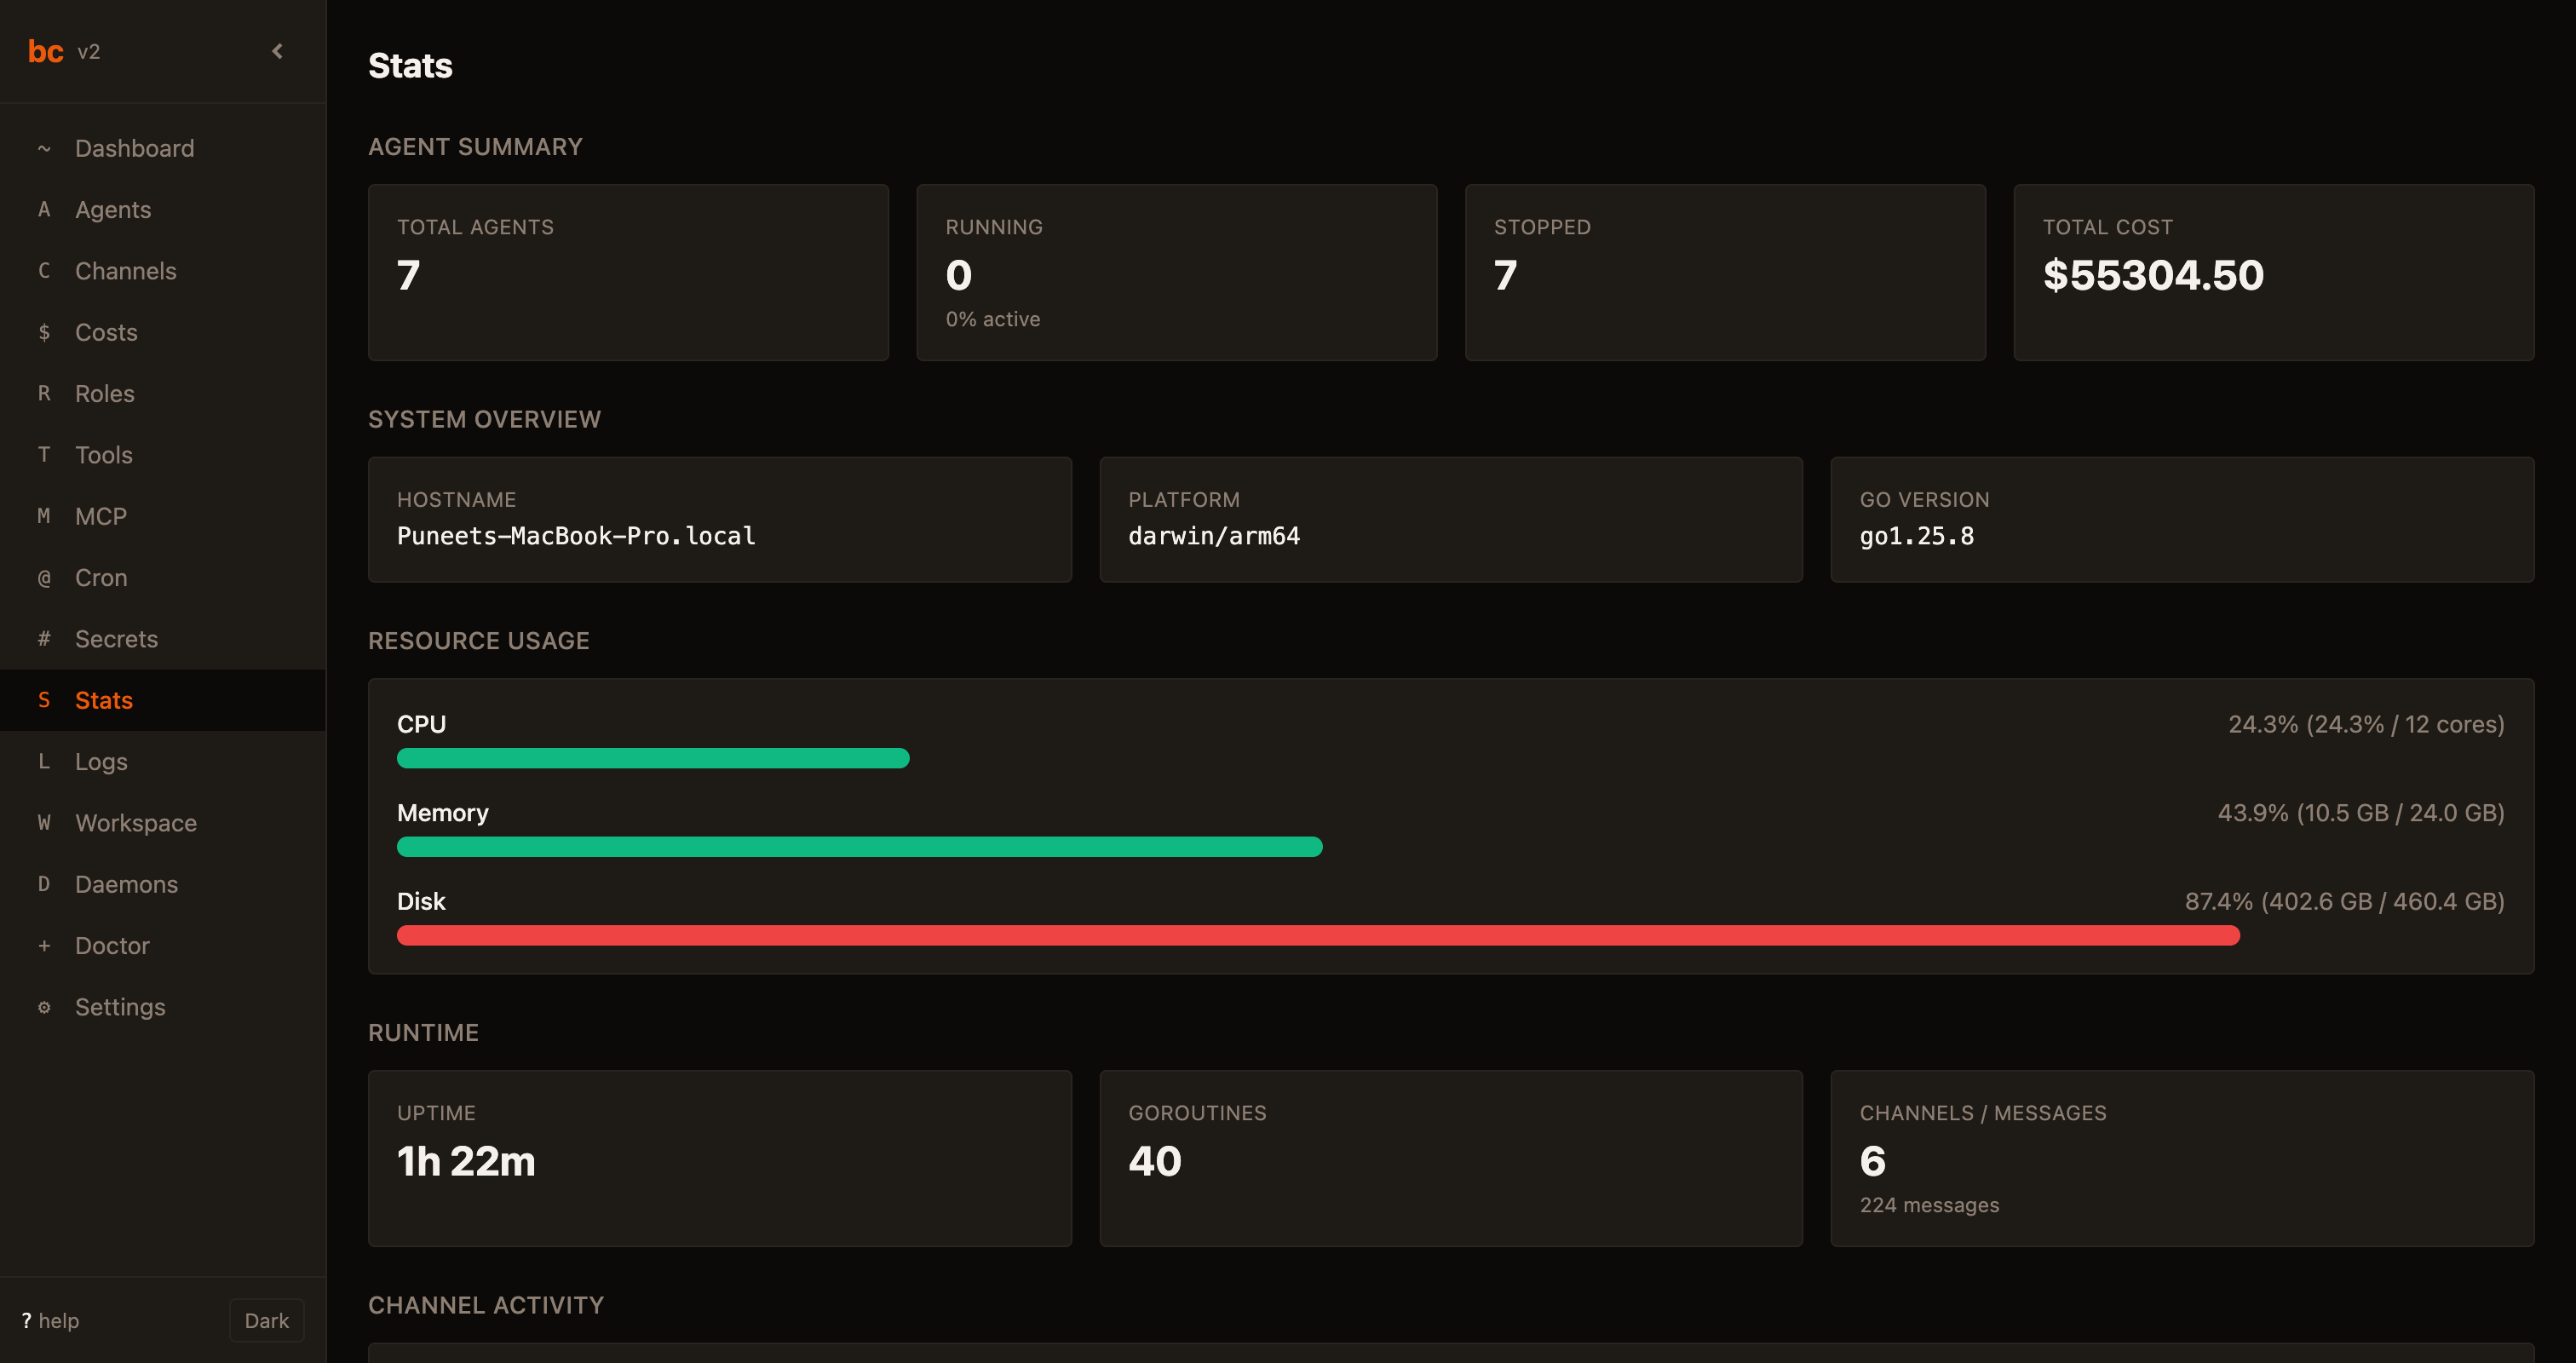Image resolution: width=2576 pixels, height=1363 pixels.
Task: Click the 43.9% memory readout
Action: point(2361,813)
